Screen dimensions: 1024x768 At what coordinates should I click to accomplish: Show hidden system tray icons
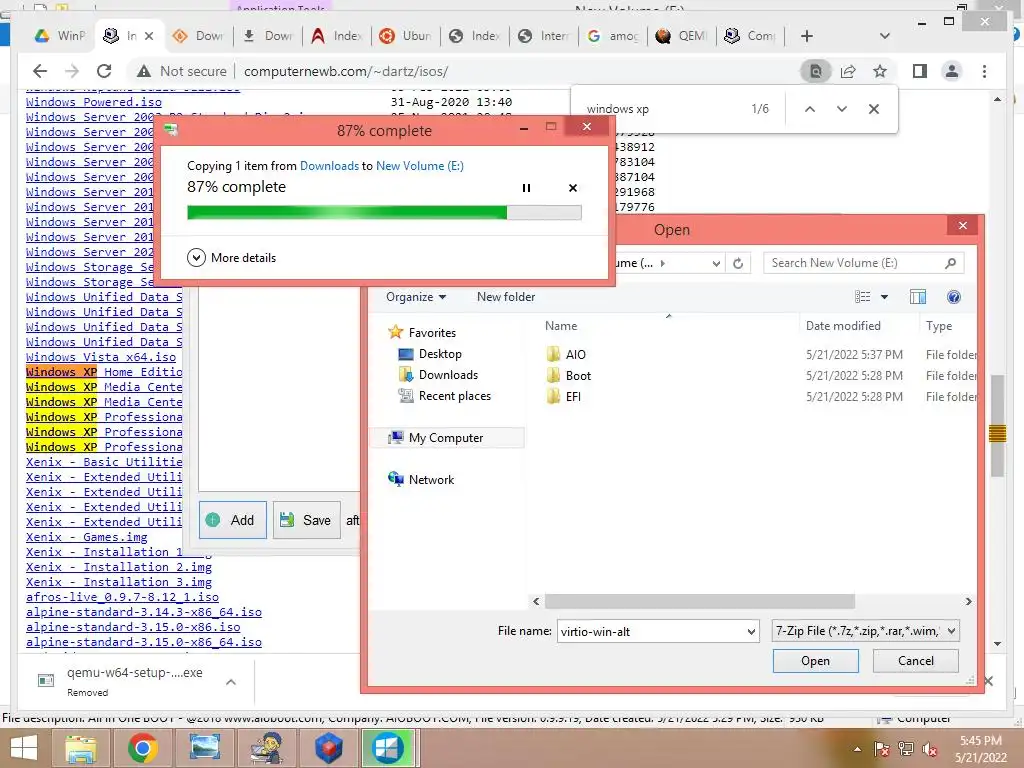pos(857,749)
